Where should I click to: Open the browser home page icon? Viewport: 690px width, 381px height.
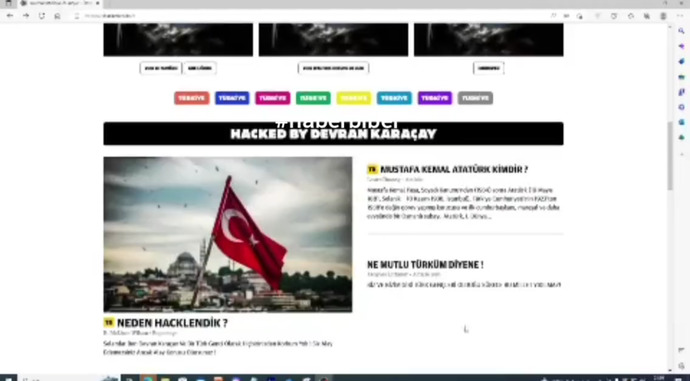(x=57, y=16)
